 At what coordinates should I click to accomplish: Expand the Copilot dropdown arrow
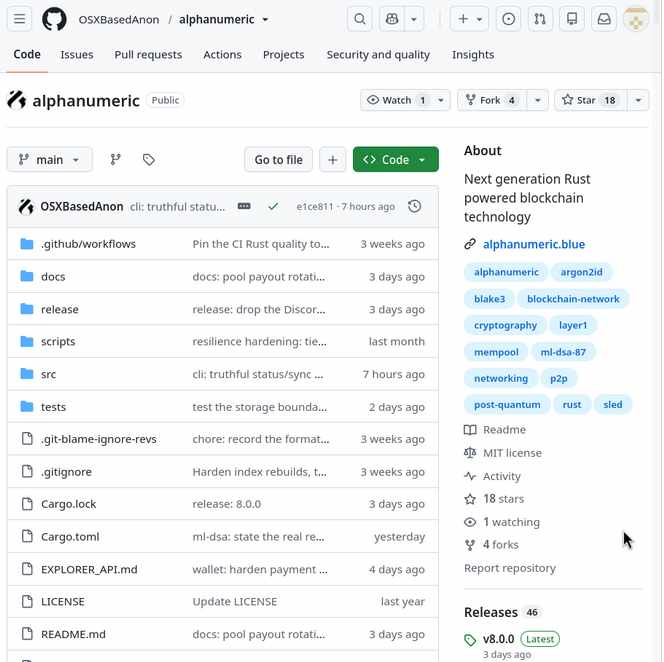(414, 19)
